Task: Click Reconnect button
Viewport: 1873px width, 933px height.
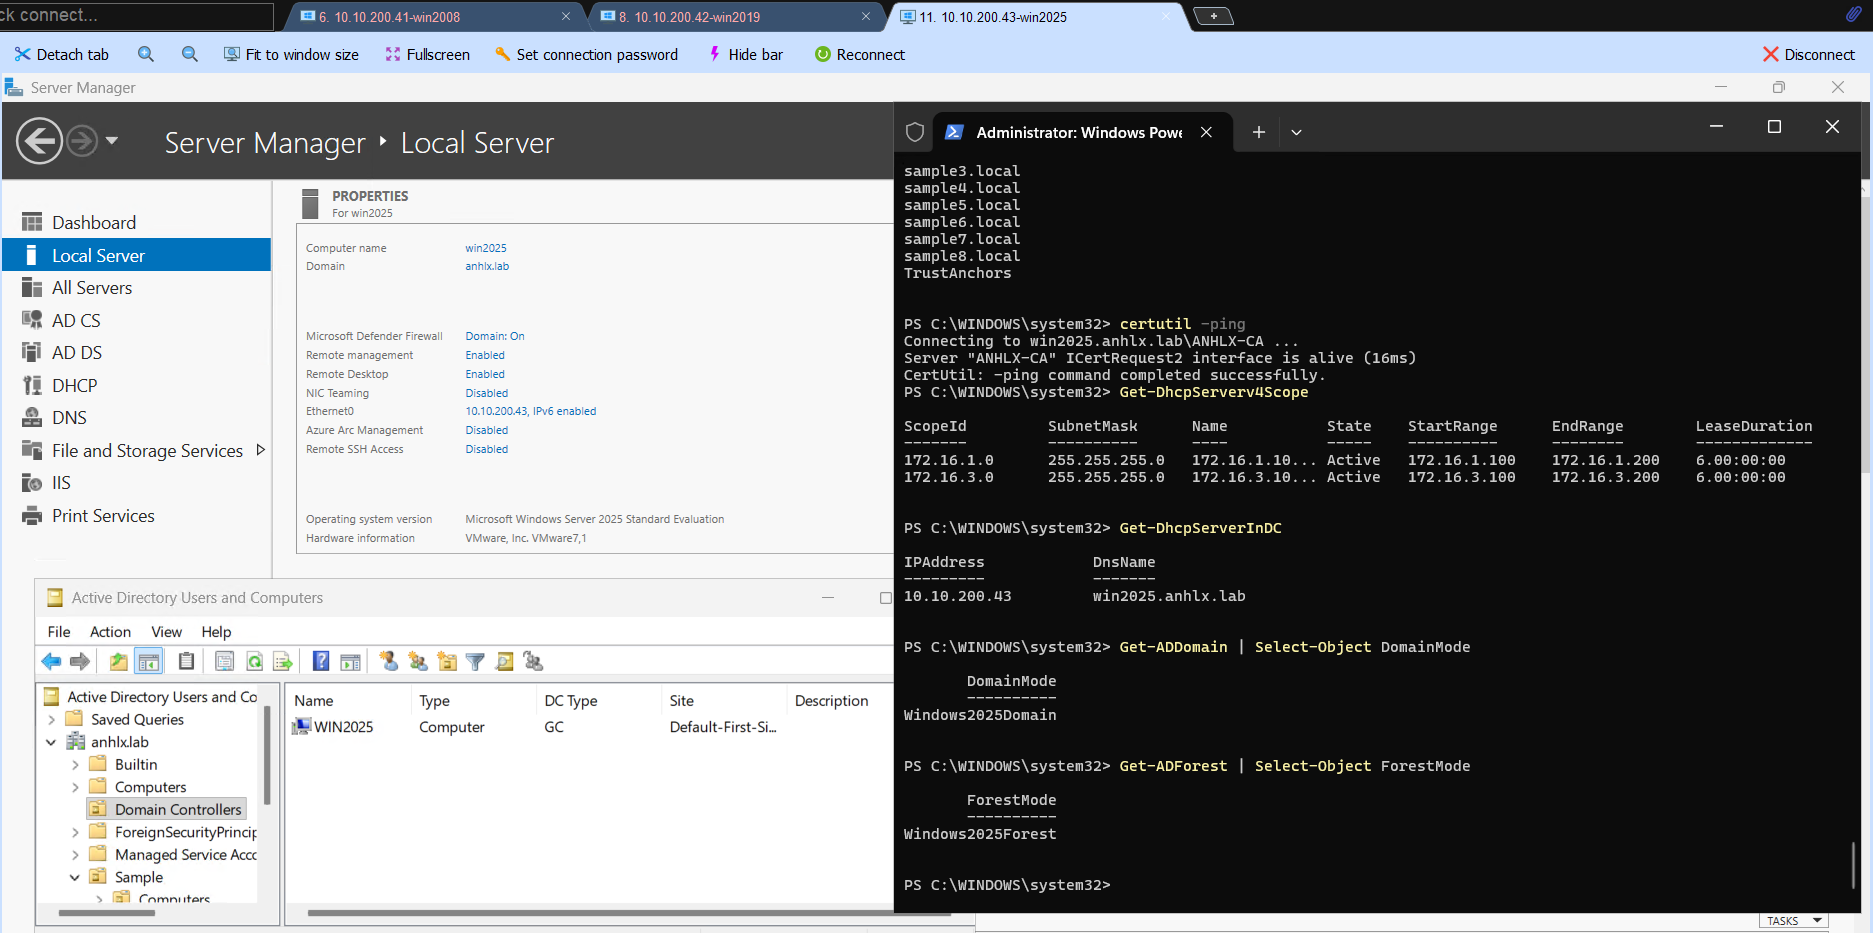Action: click(860, 54)
